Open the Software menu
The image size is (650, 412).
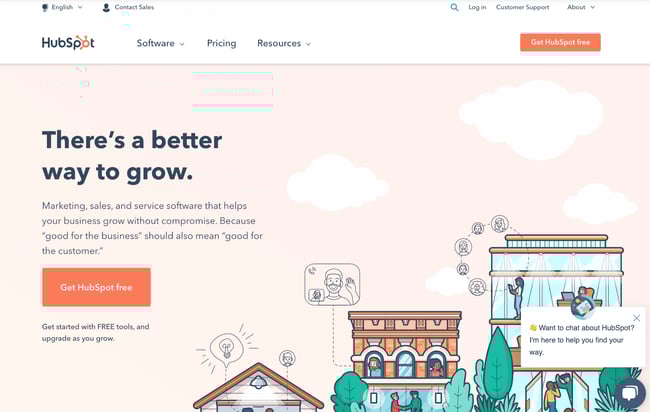[x=161, y=43]
